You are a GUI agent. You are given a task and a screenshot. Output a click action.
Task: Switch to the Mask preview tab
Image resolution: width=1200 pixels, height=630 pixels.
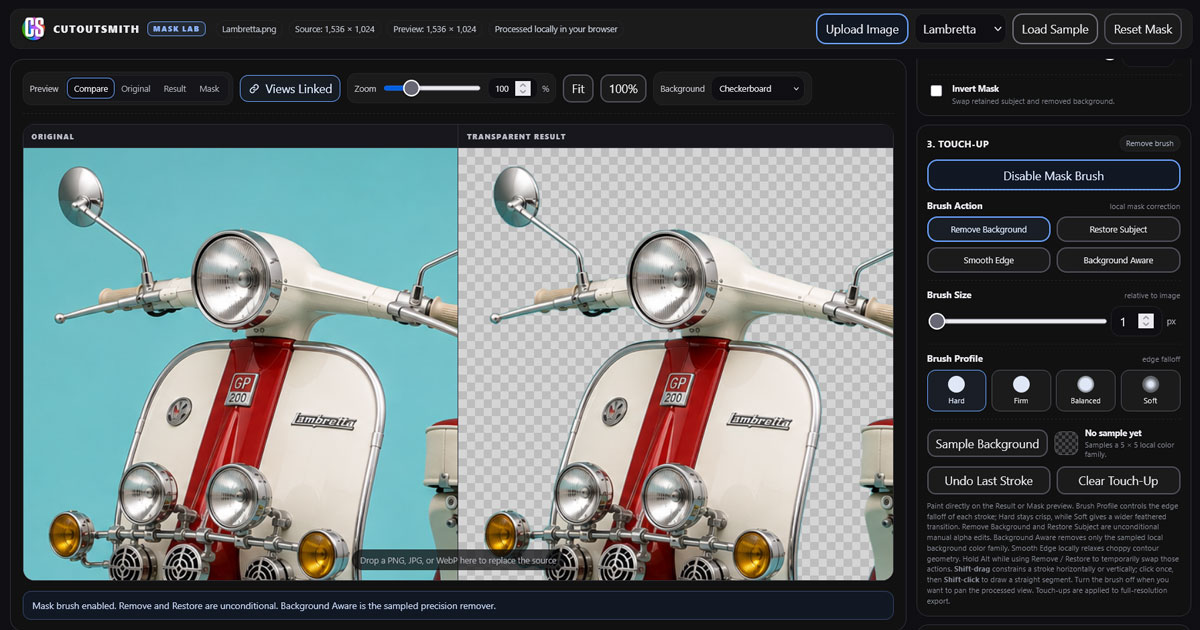point(209,89)
